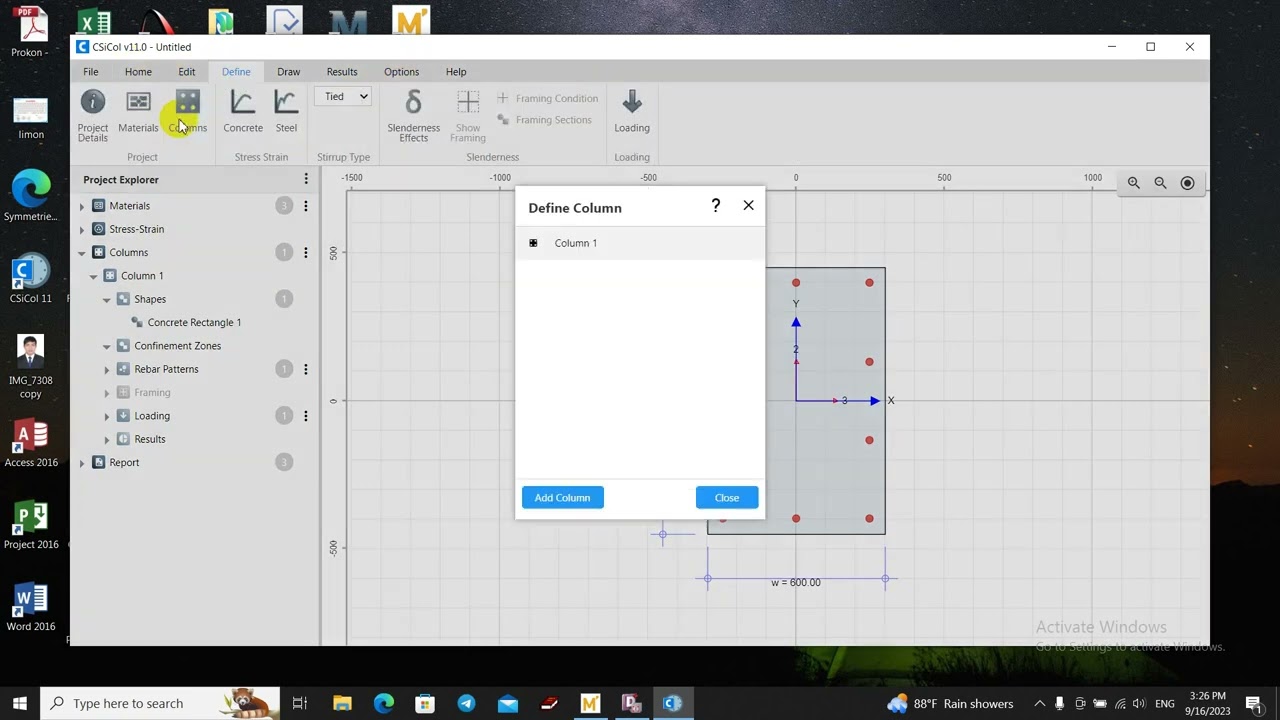Close Define Column dialog with X
Screen dimensions: 1280x720
(x=748, y=205)
